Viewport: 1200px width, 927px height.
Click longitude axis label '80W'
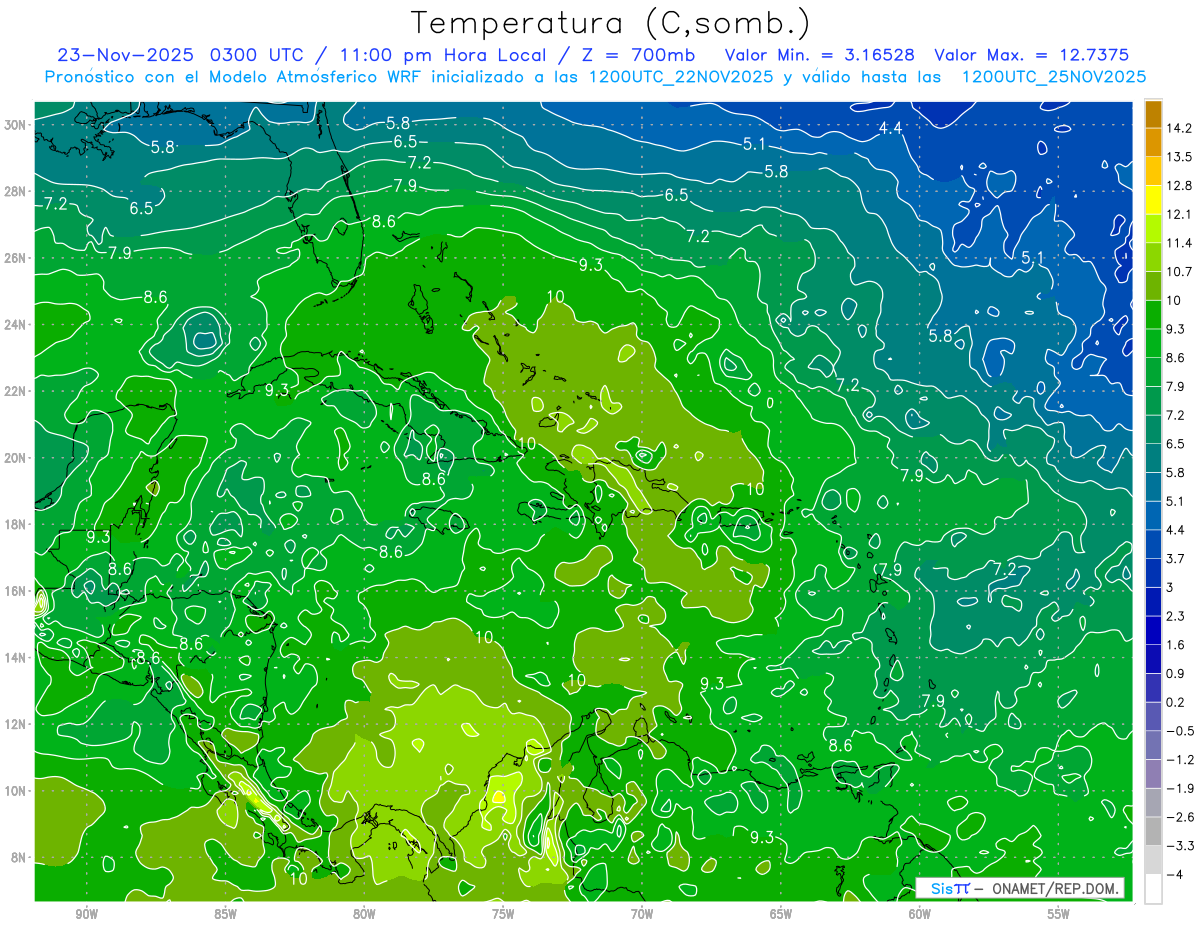point(364,914)
